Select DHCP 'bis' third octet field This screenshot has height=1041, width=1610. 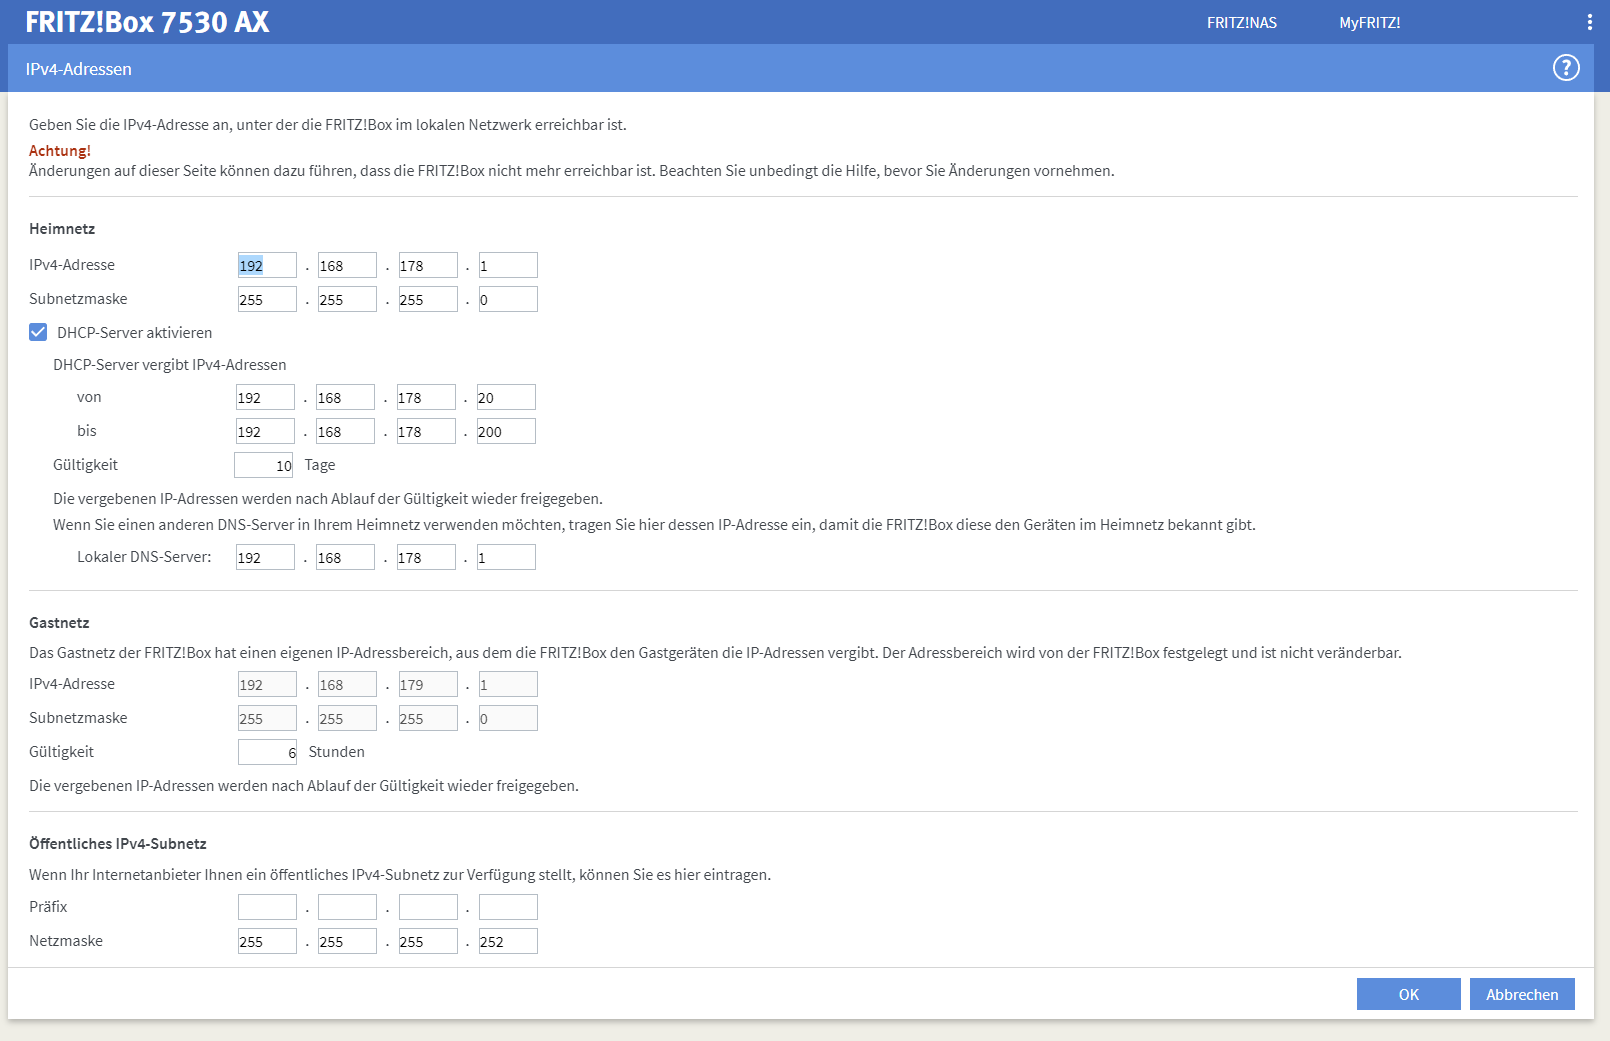tap(426, 431)
